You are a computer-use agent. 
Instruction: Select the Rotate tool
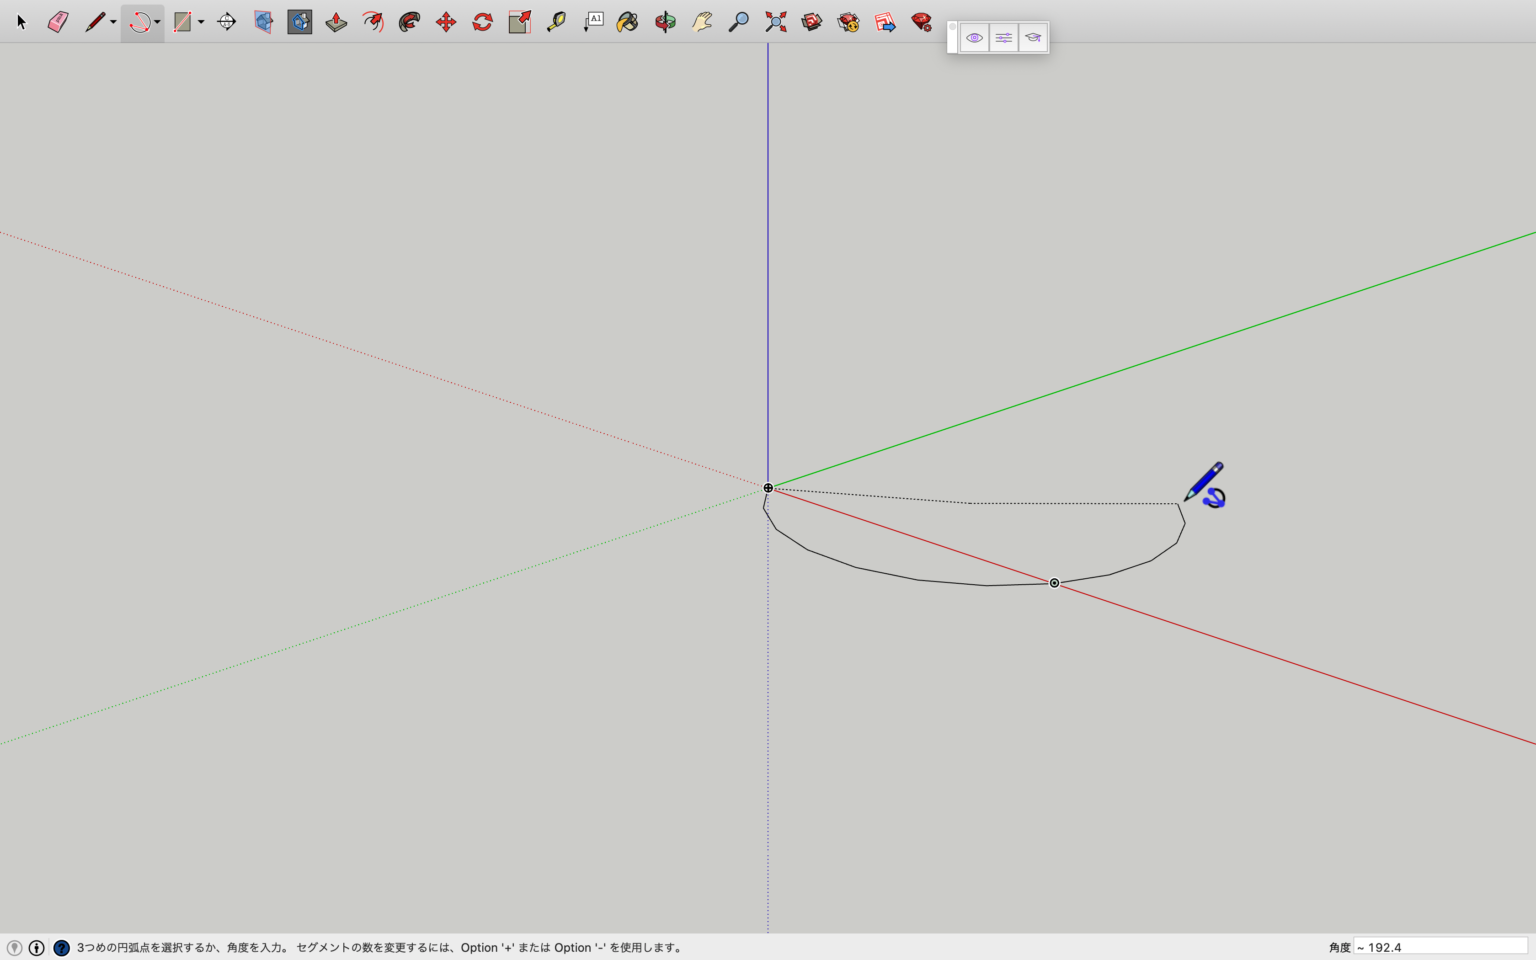(483, 22)
